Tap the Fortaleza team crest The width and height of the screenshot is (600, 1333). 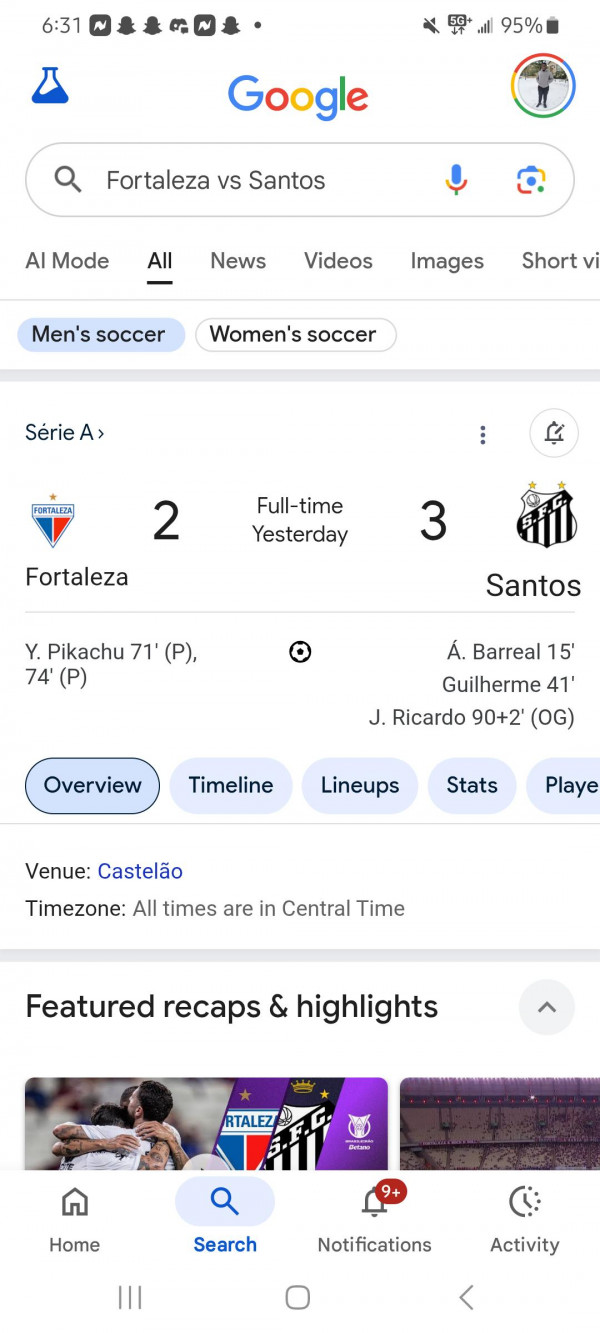[53, 521]
